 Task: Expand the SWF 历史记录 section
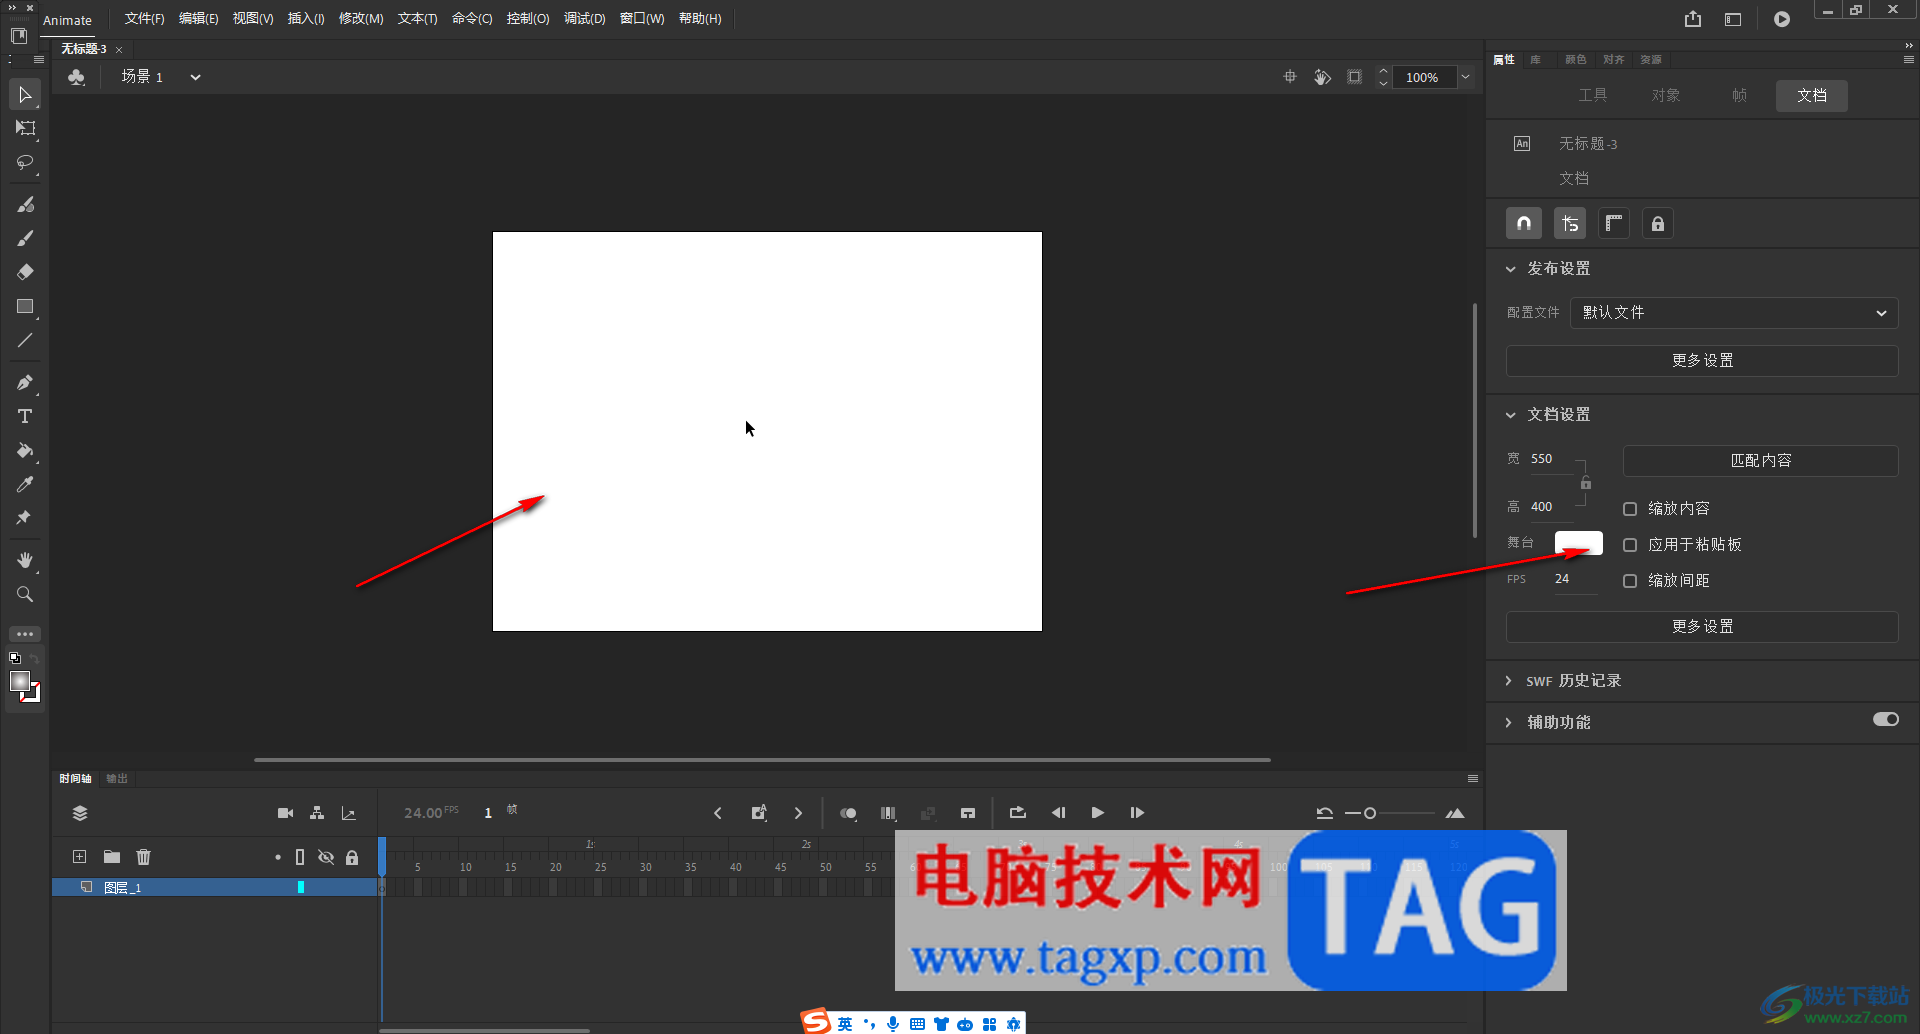[1509, 681]
